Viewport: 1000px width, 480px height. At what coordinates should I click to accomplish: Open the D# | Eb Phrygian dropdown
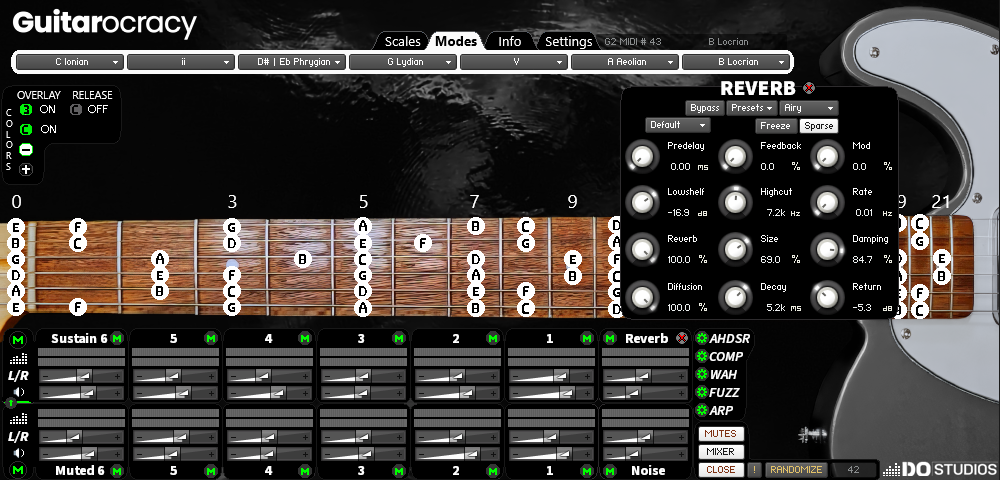(x=292, y=62)
